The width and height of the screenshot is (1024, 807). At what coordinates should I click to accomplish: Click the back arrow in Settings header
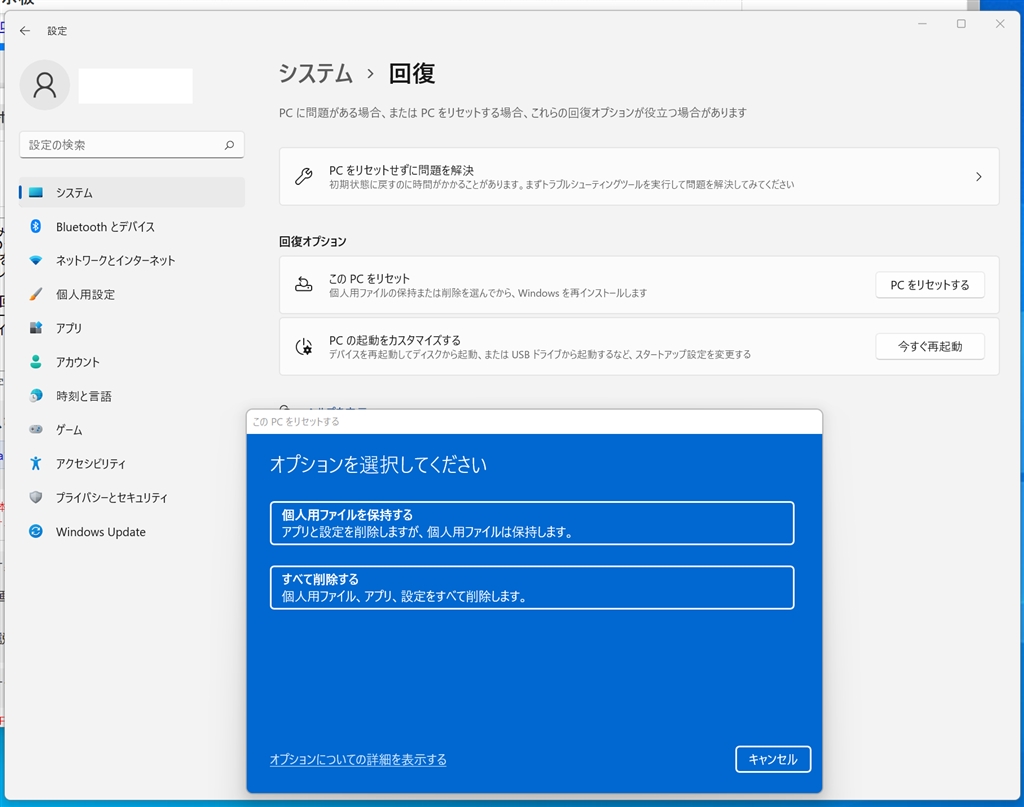pos(25,31)
